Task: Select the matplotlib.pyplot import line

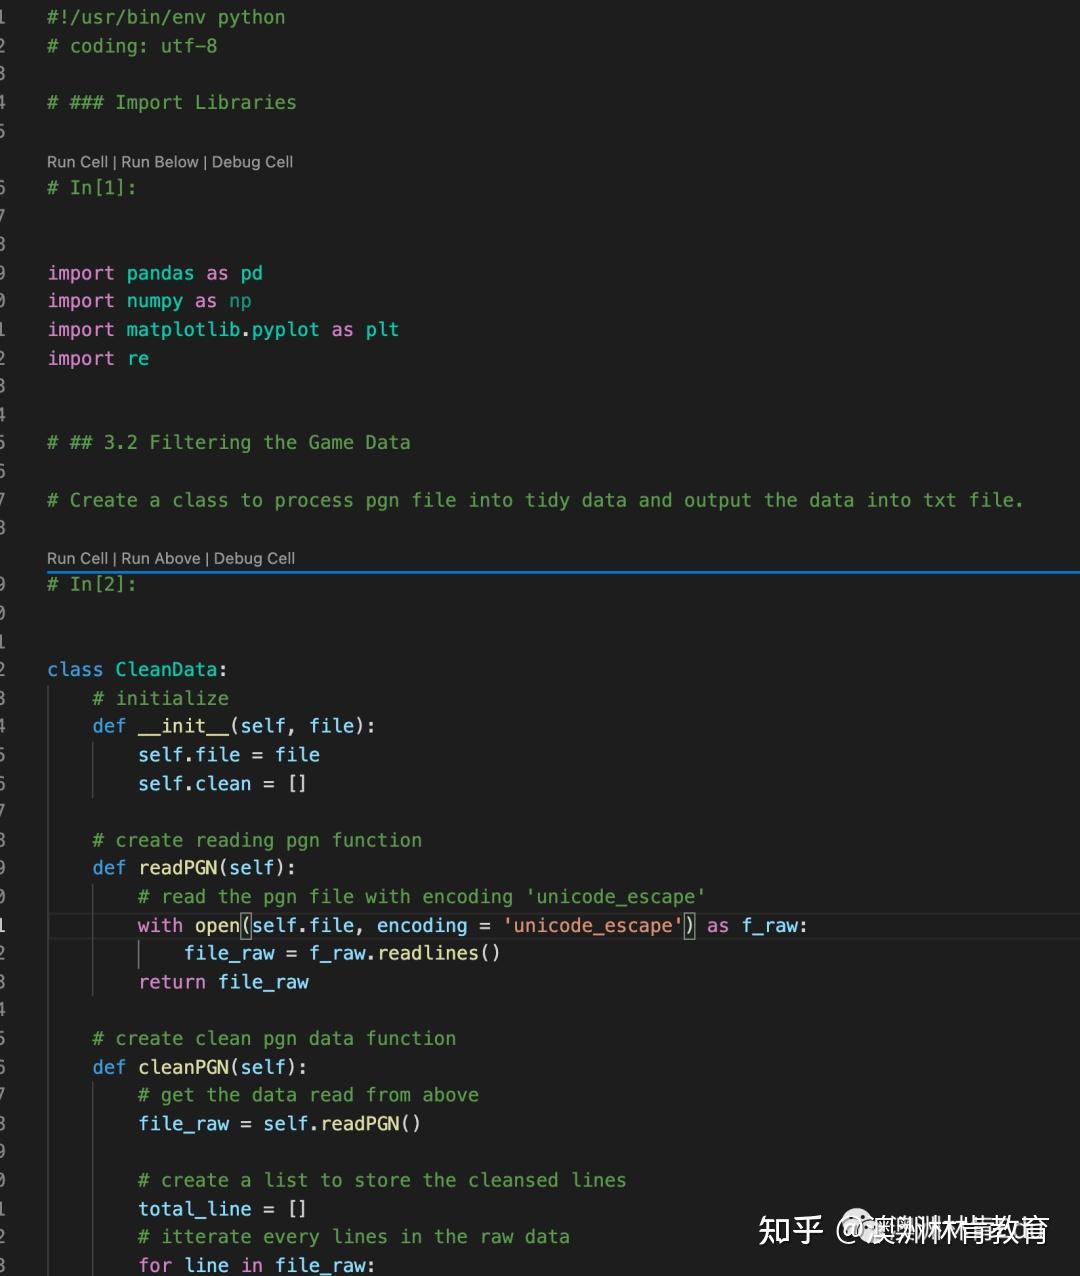Action: point(223,330)
